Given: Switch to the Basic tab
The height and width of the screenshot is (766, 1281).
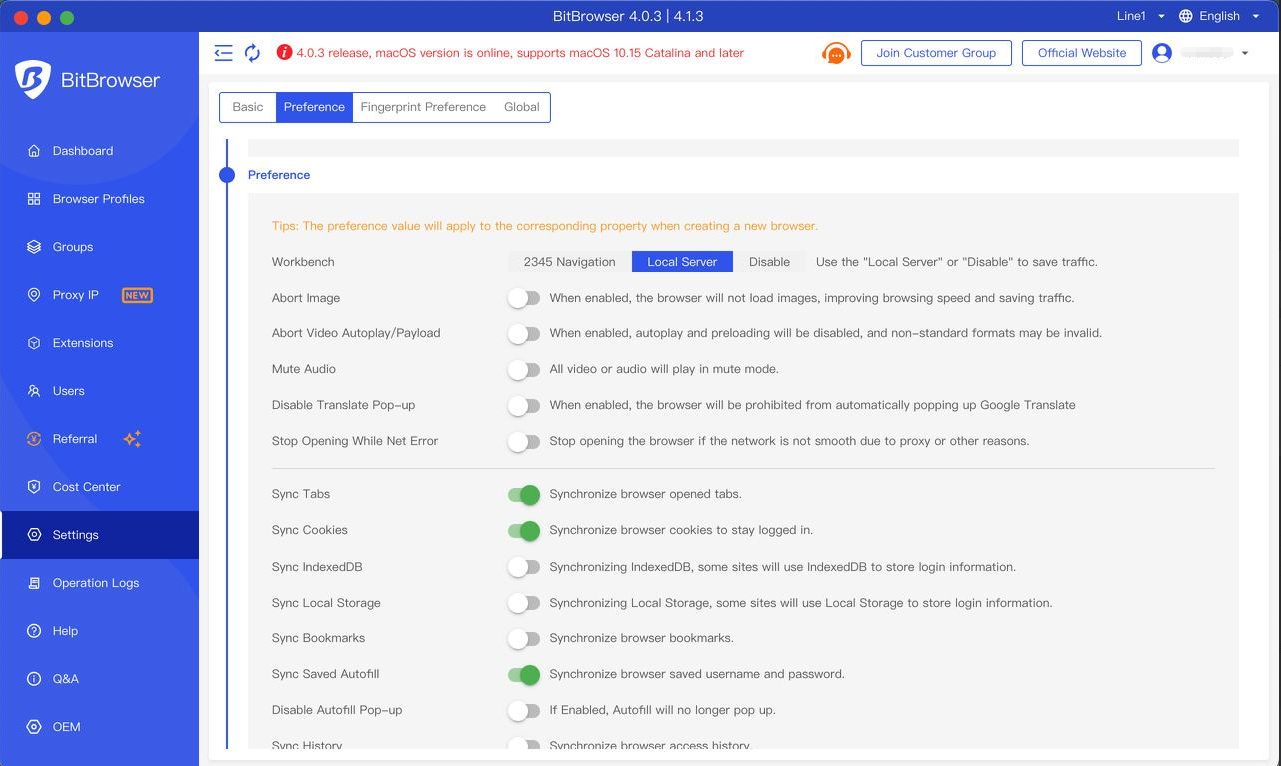Looking at the screenshot, I should pos(248,107).
